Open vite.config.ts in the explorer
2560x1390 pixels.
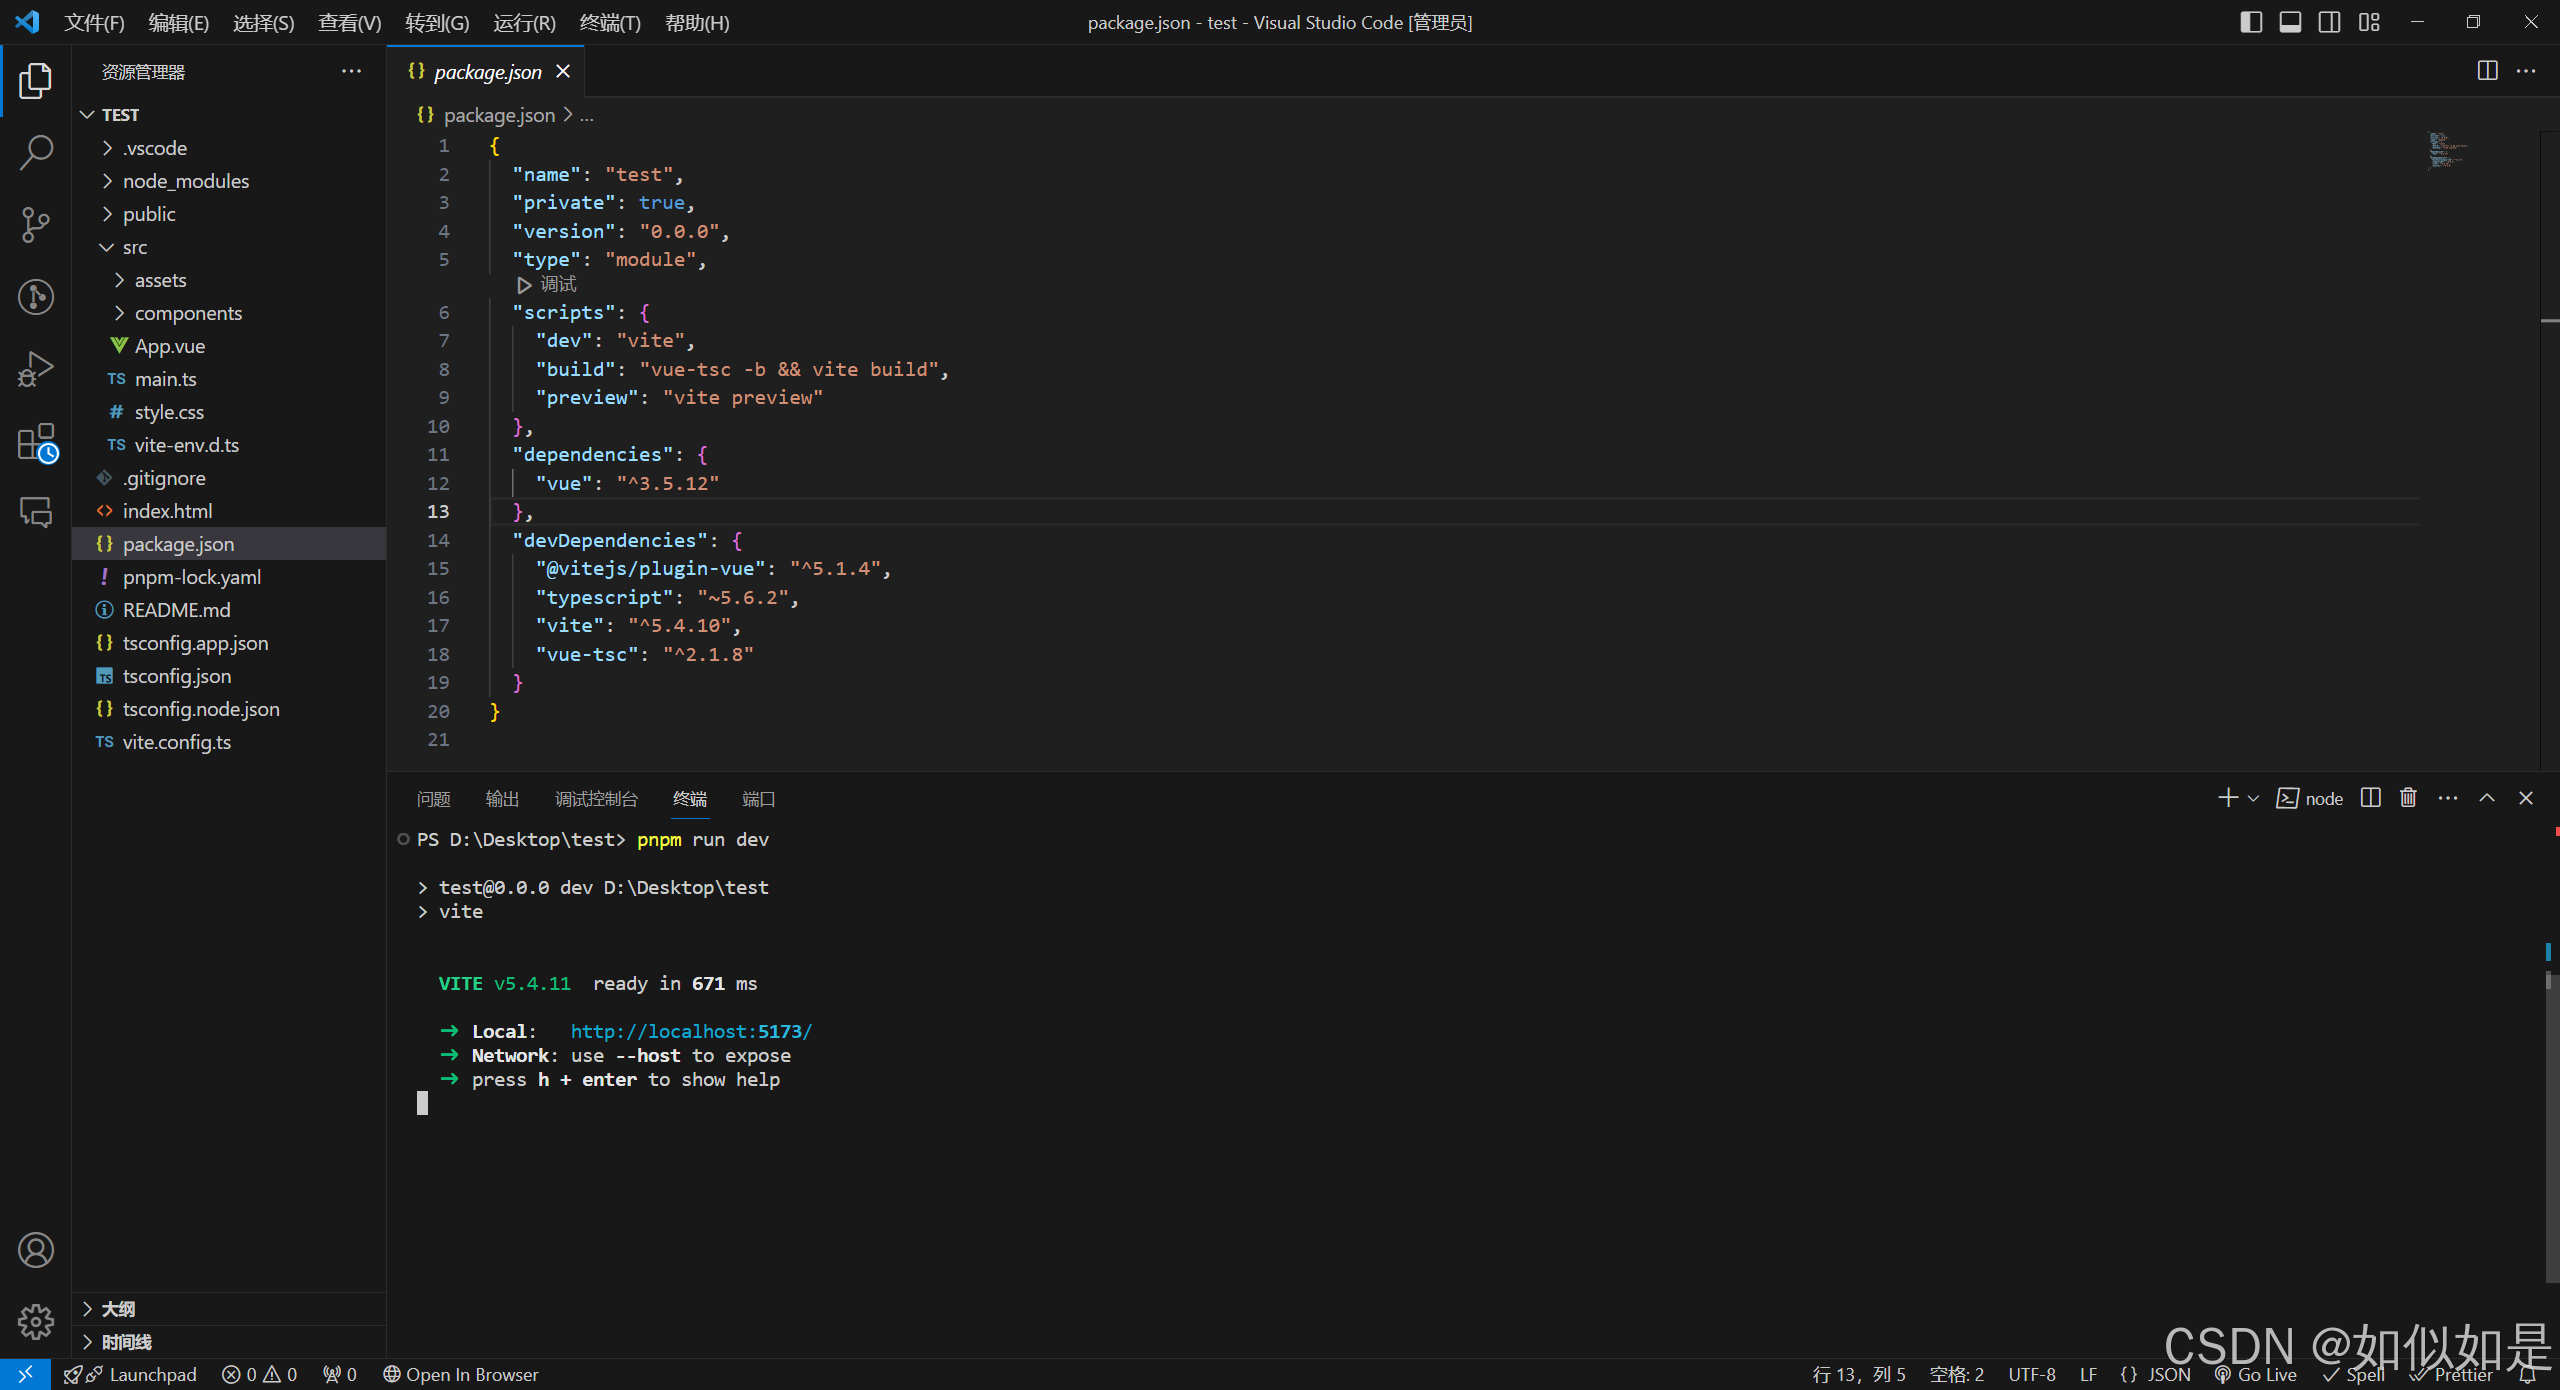(176, 742)
